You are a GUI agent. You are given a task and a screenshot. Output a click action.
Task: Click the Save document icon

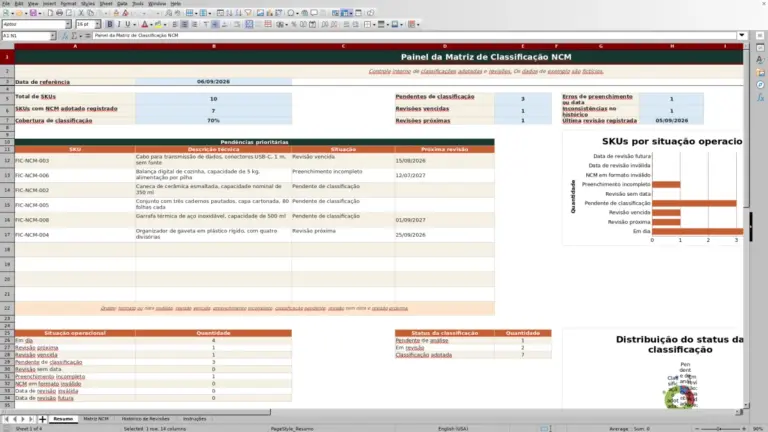click(x=33, y=13)
